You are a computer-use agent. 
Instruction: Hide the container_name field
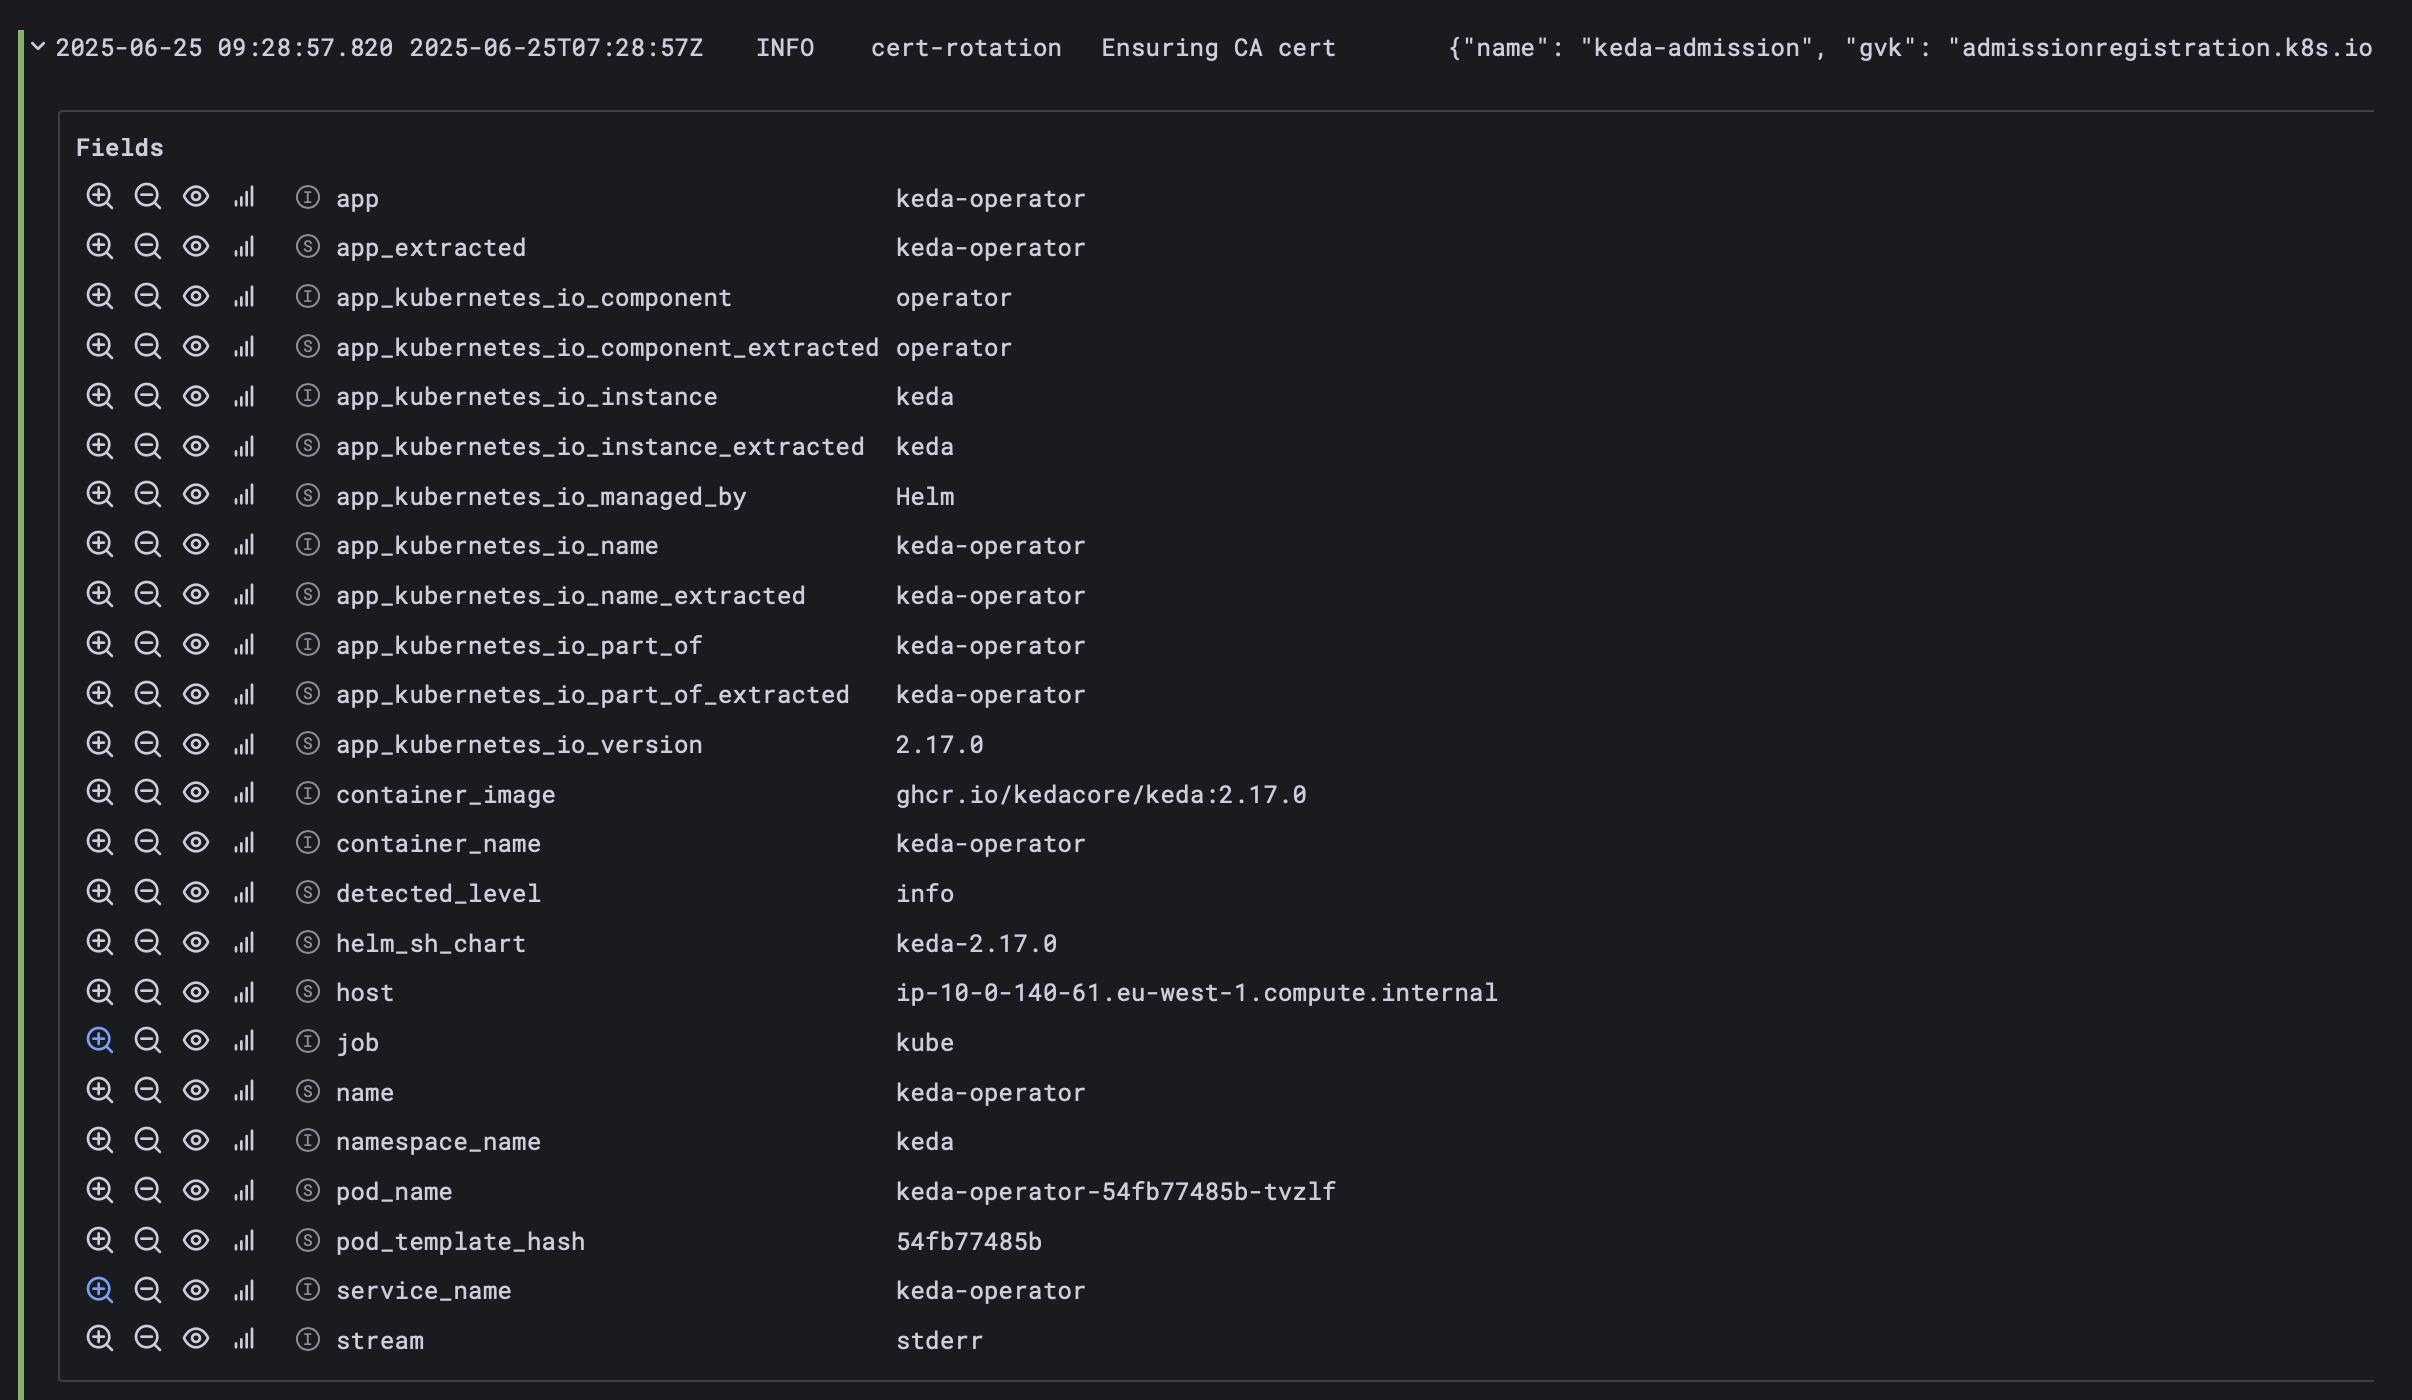click(196, 842)
